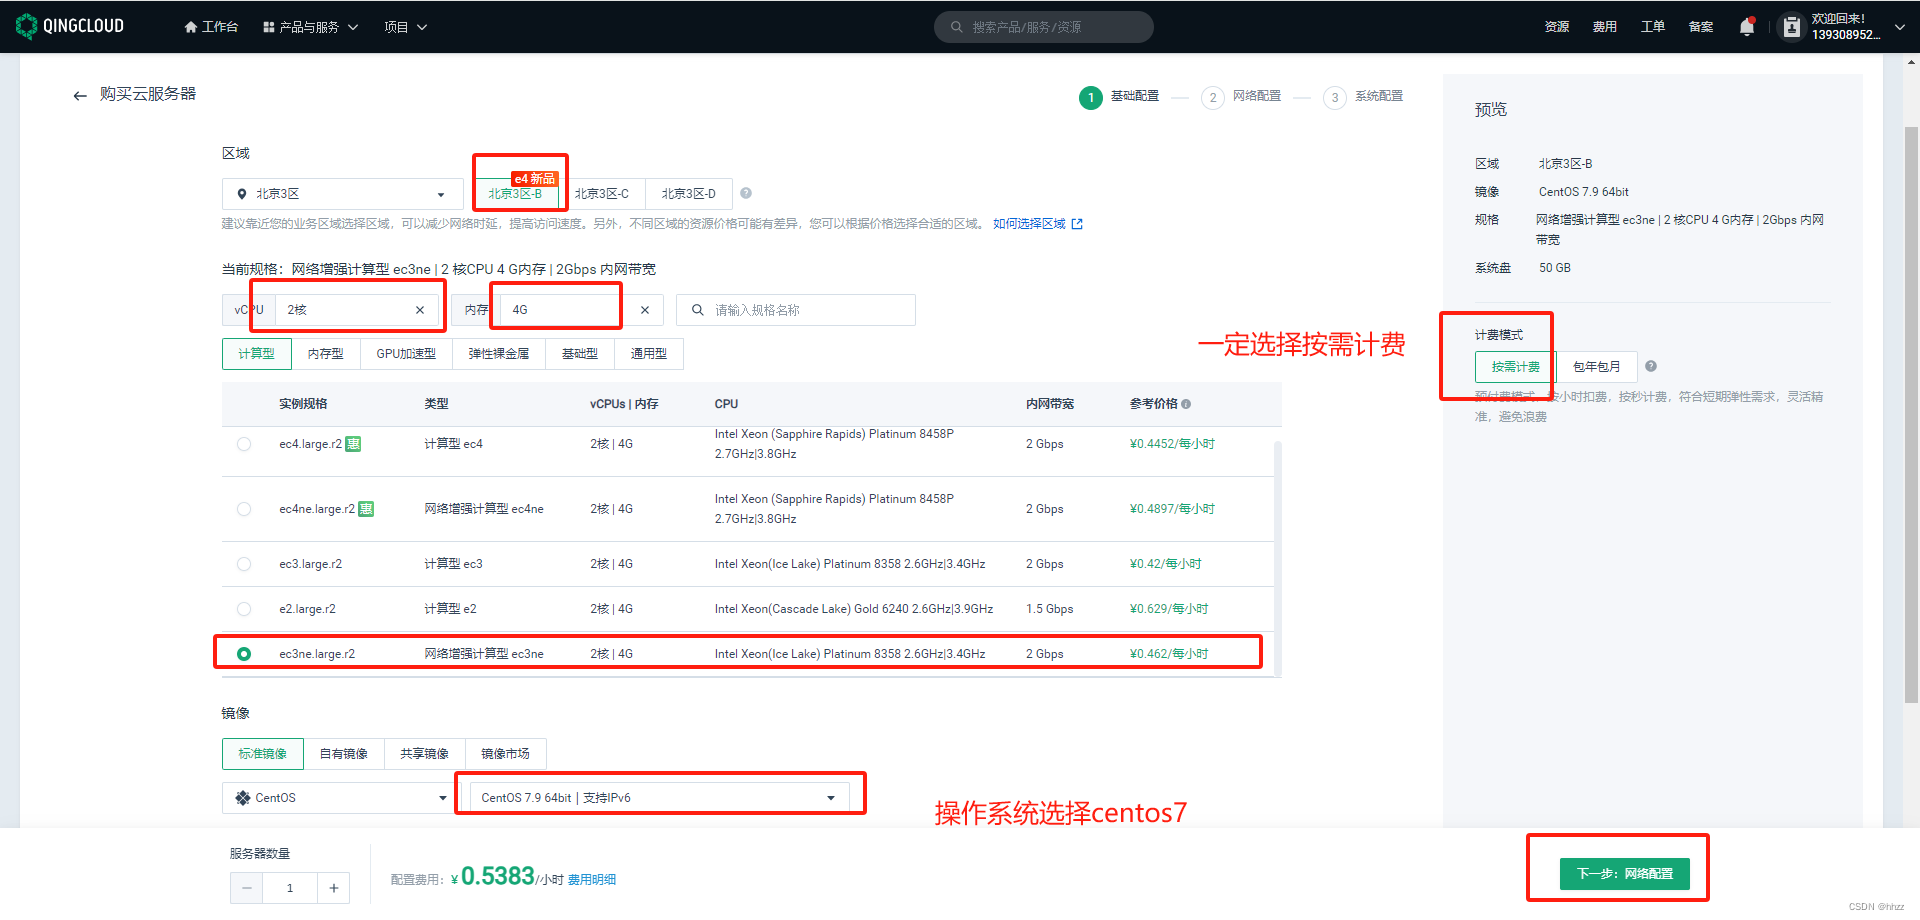Open the 北京3区 region dropdown
Screen dimensions: 1920x920
pyautogui.click(x=342, y=194)
